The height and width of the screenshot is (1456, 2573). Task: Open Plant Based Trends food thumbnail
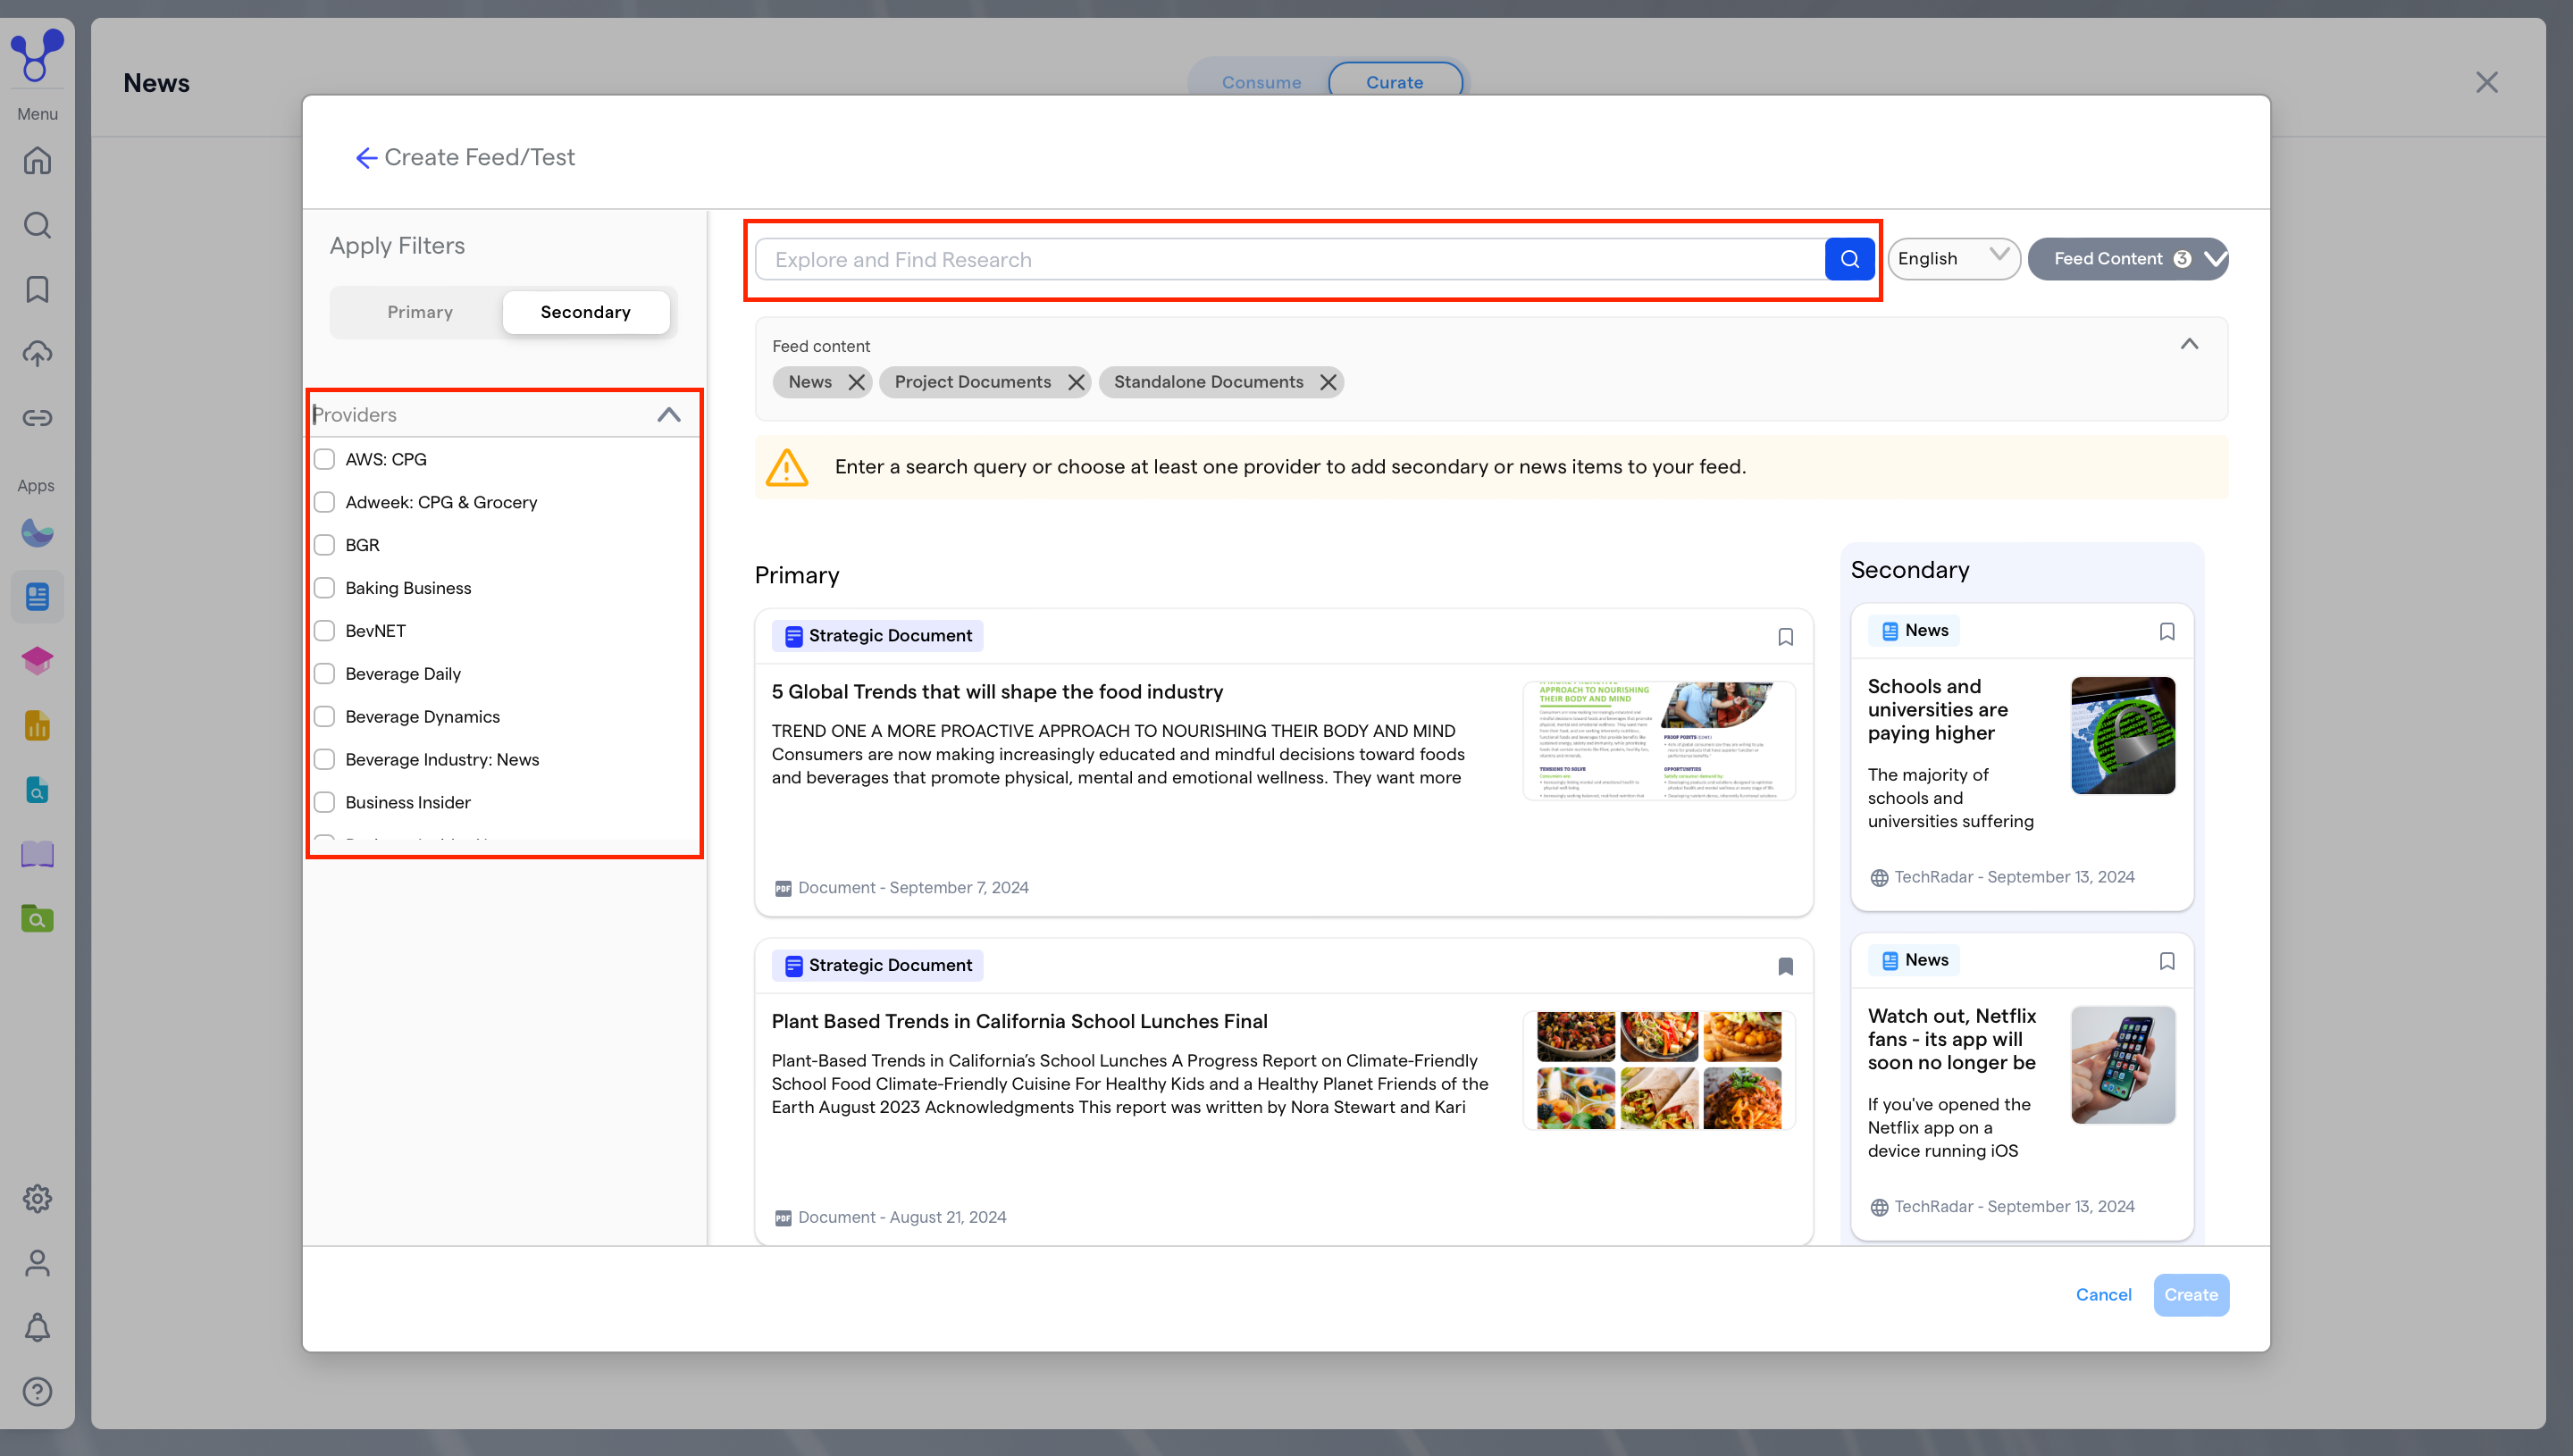pyautogui.click(x=1658, y=1070)
